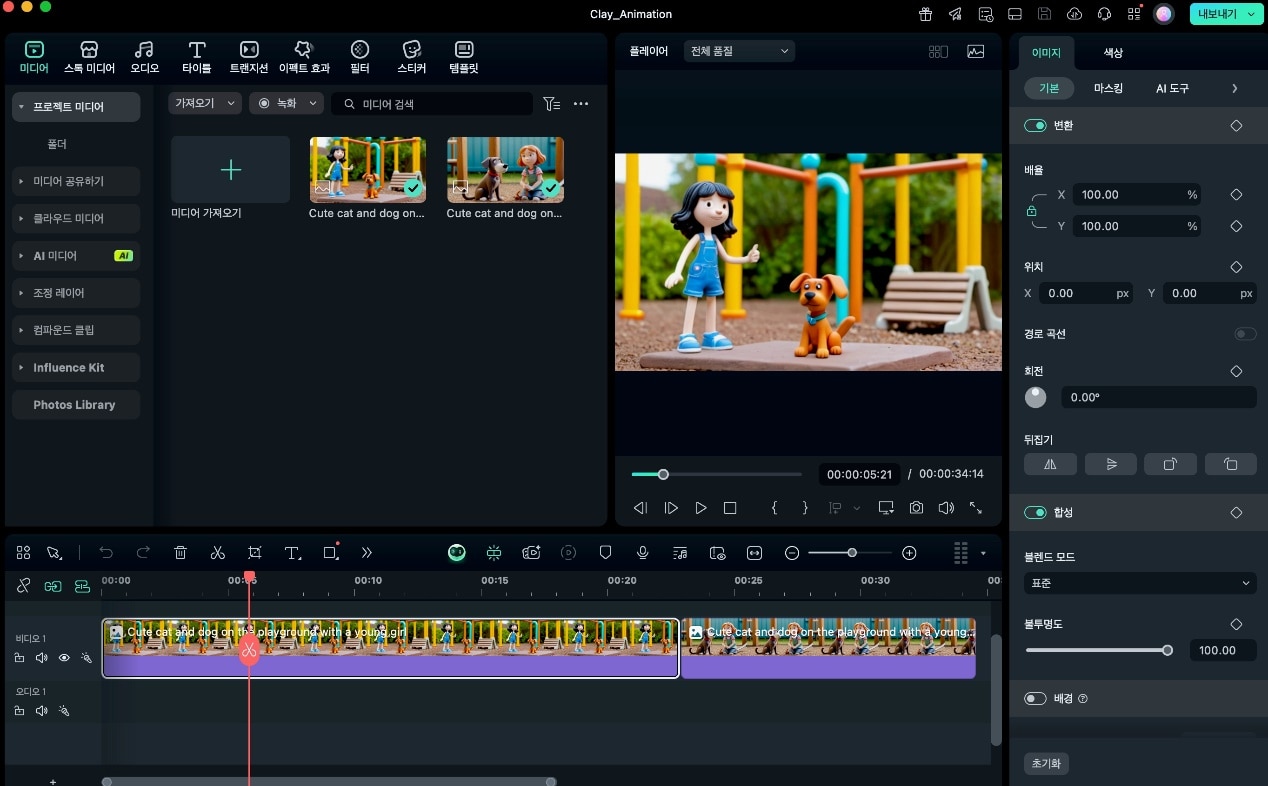
Task: Toggle the 변환 switch off
Action: pos(1035,126)
